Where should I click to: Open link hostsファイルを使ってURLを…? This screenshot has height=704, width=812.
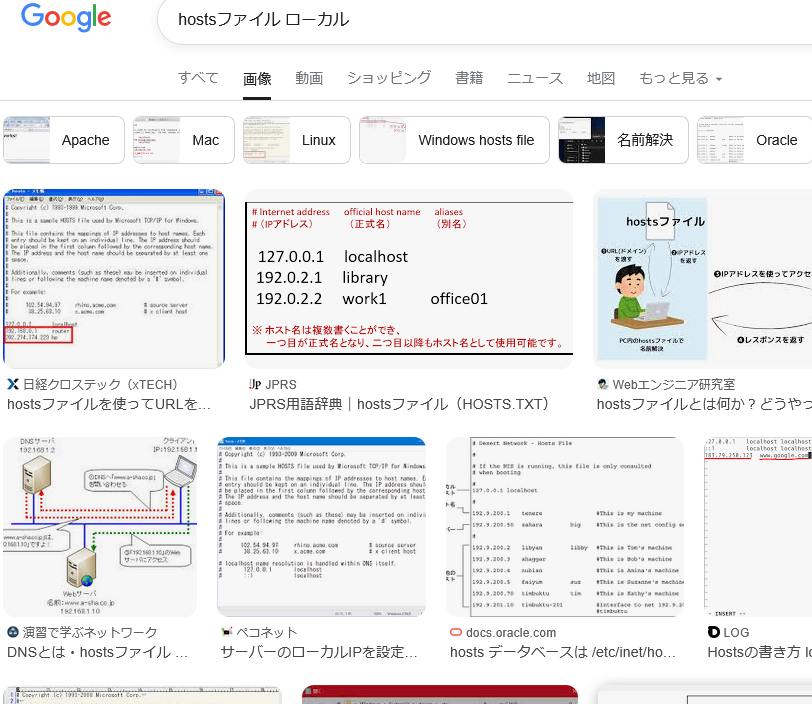(x=109, y=404)
